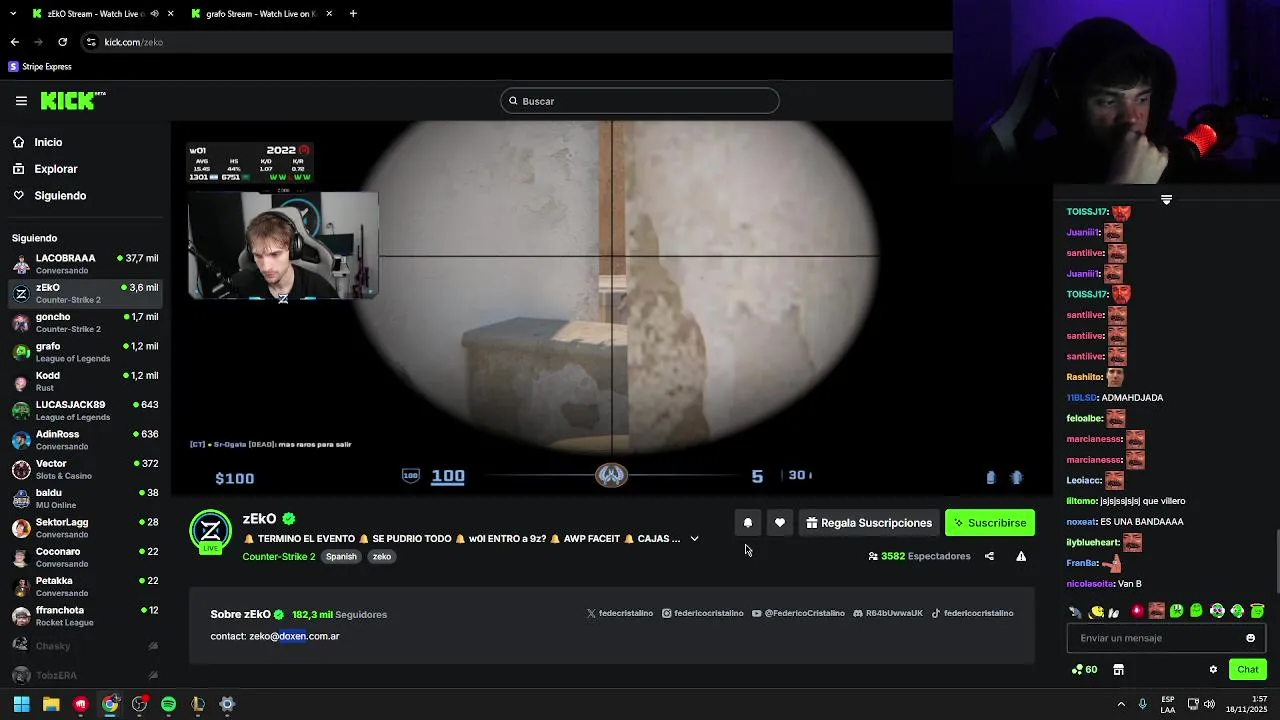Open grafo channel in following list

[x=85, y=352]
